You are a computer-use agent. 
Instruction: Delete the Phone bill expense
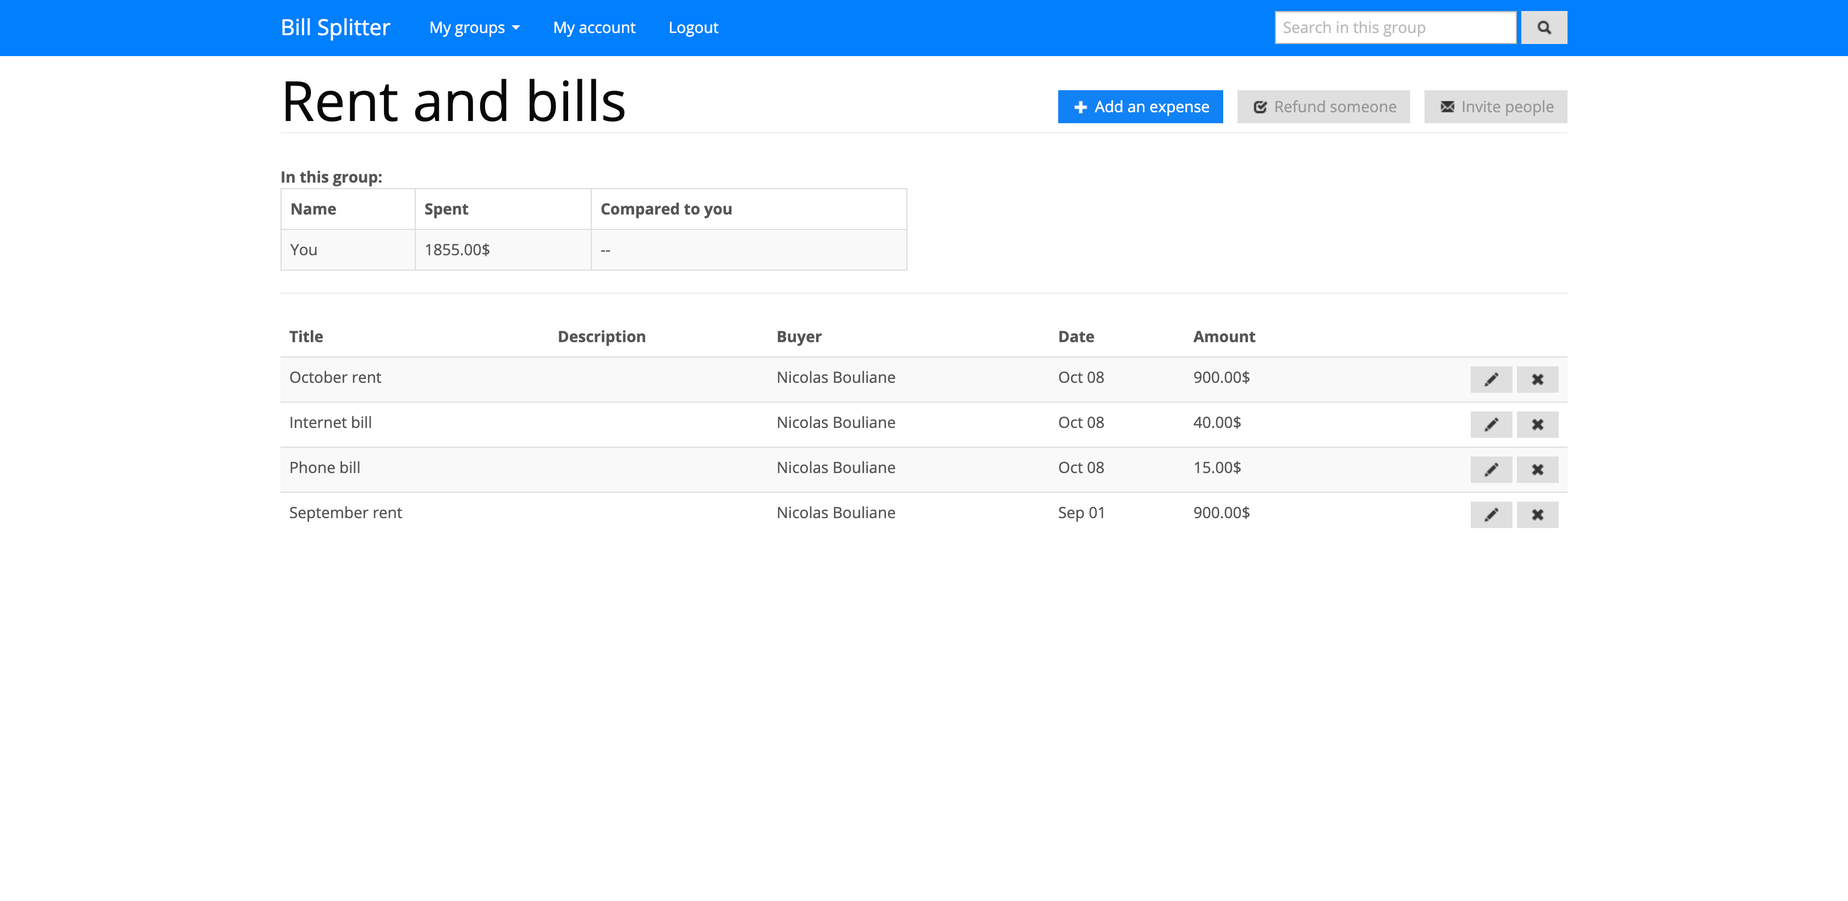tap(1537, 469)
